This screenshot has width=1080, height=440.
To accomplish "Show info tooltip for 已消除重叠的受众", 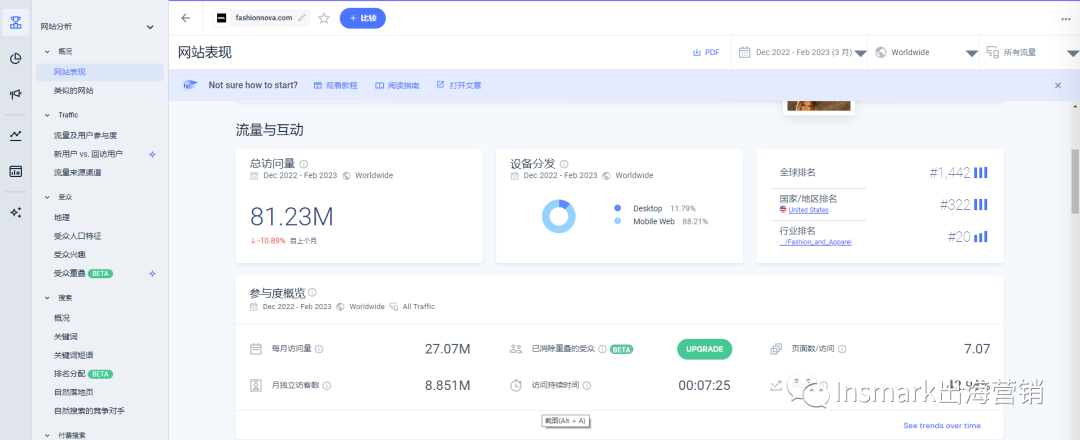I will [602, 349].
